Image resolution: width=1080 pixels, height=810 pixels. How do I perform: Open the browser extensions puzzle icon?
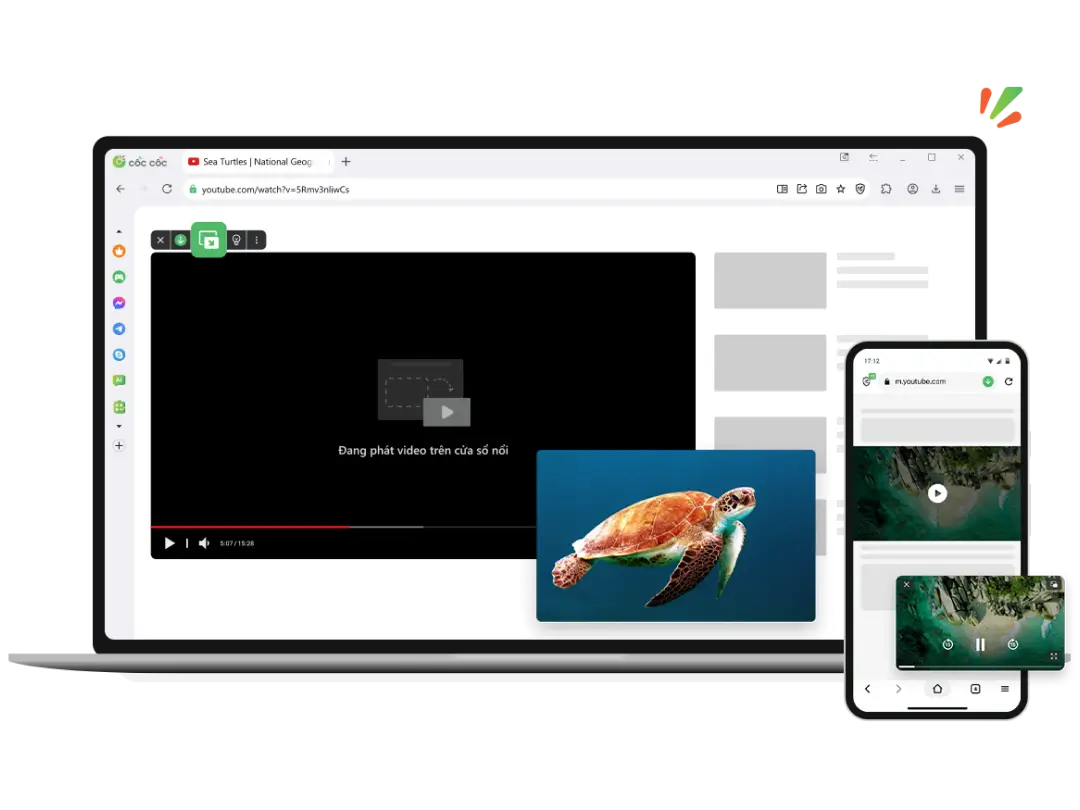pos(887,189)
